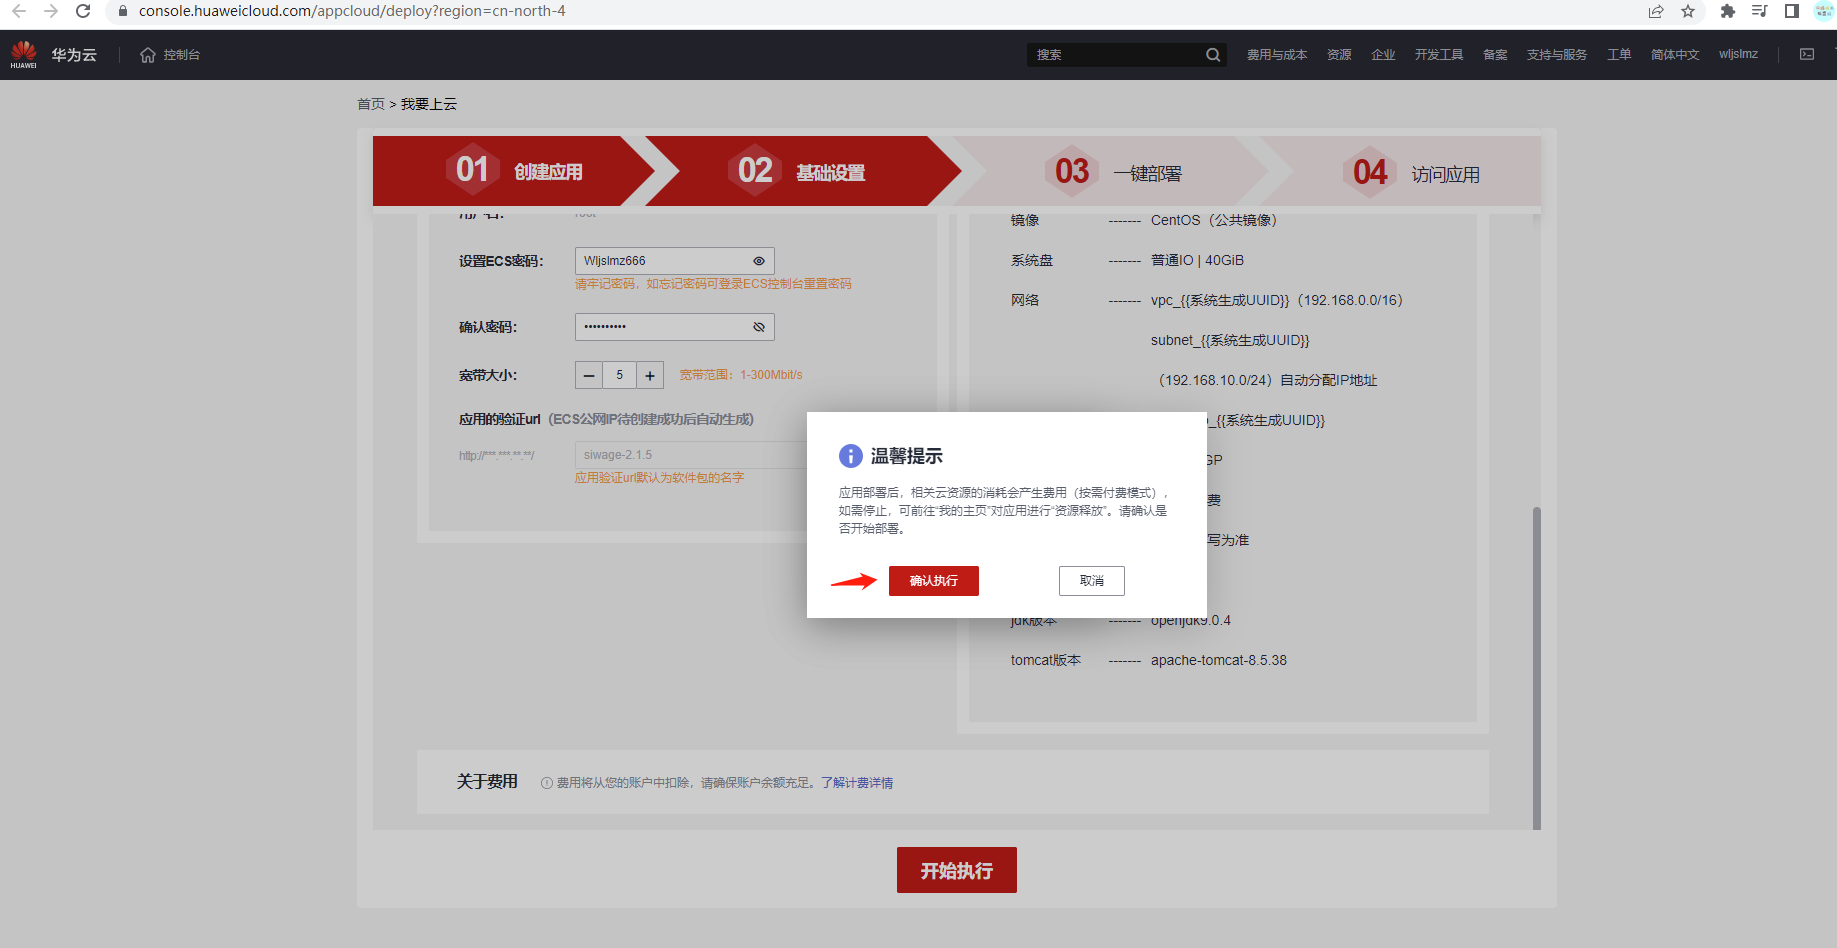
Task: Open the 支持与服务 menu
Action: (x=1556, y=55)
